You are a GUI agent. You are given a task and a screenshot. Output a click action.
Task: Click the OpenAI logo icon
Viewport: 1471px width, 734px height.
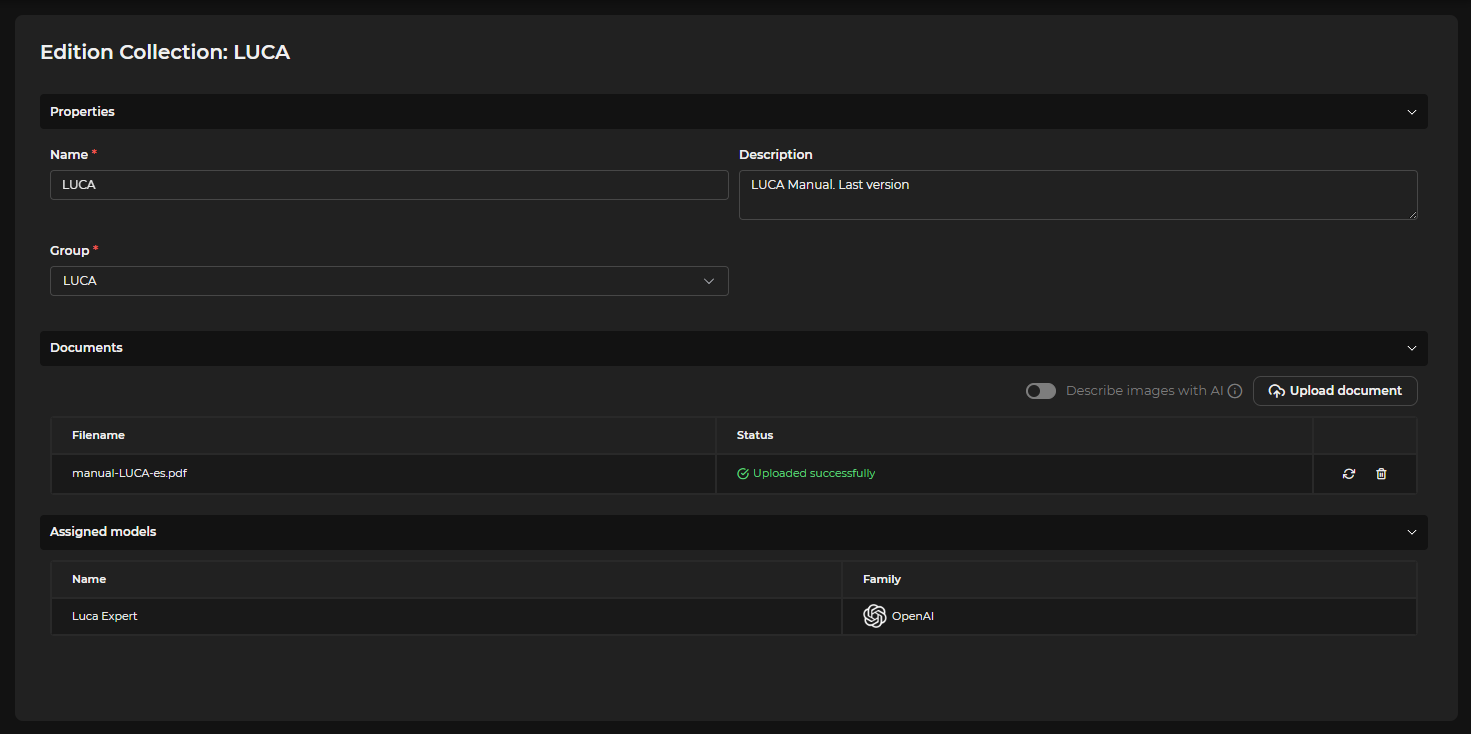point(875,616)
